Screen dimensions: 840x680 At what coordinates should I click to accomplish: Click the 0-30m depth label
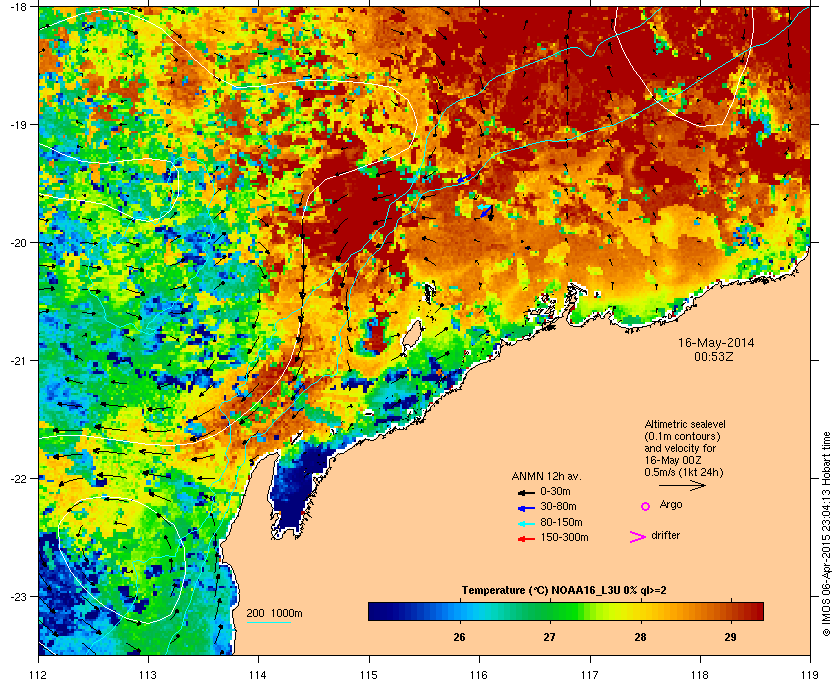pyautogui.click(x=555, y=491)
